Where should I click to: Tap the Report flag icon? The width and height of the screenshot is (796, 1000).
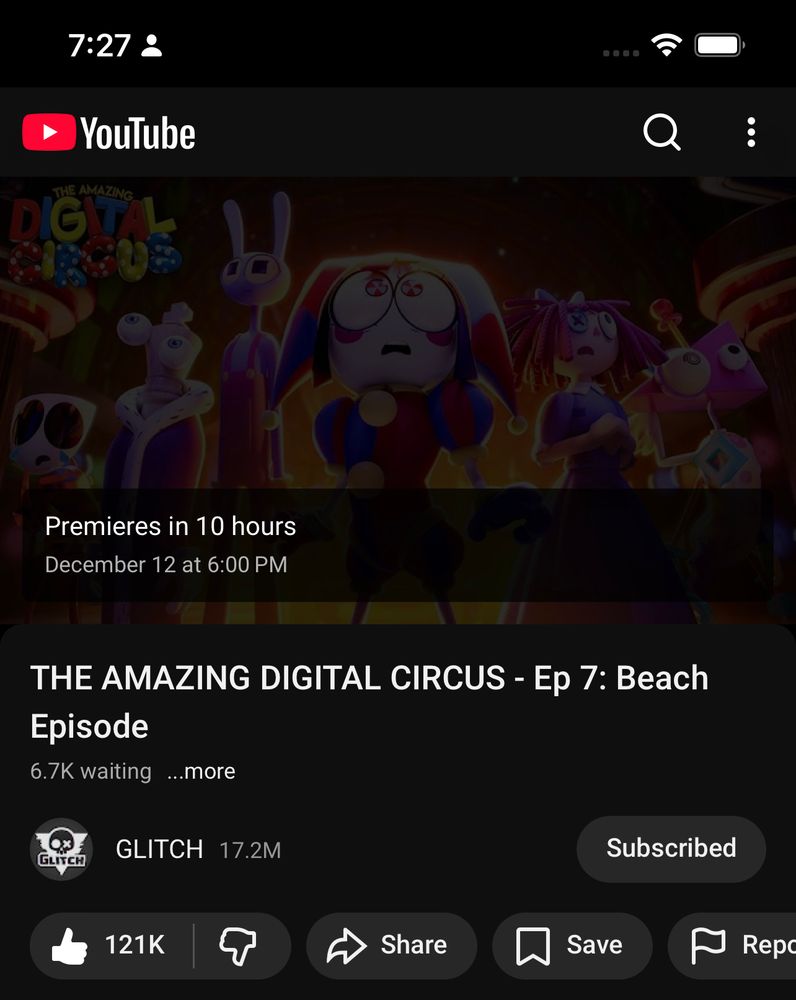709,946
